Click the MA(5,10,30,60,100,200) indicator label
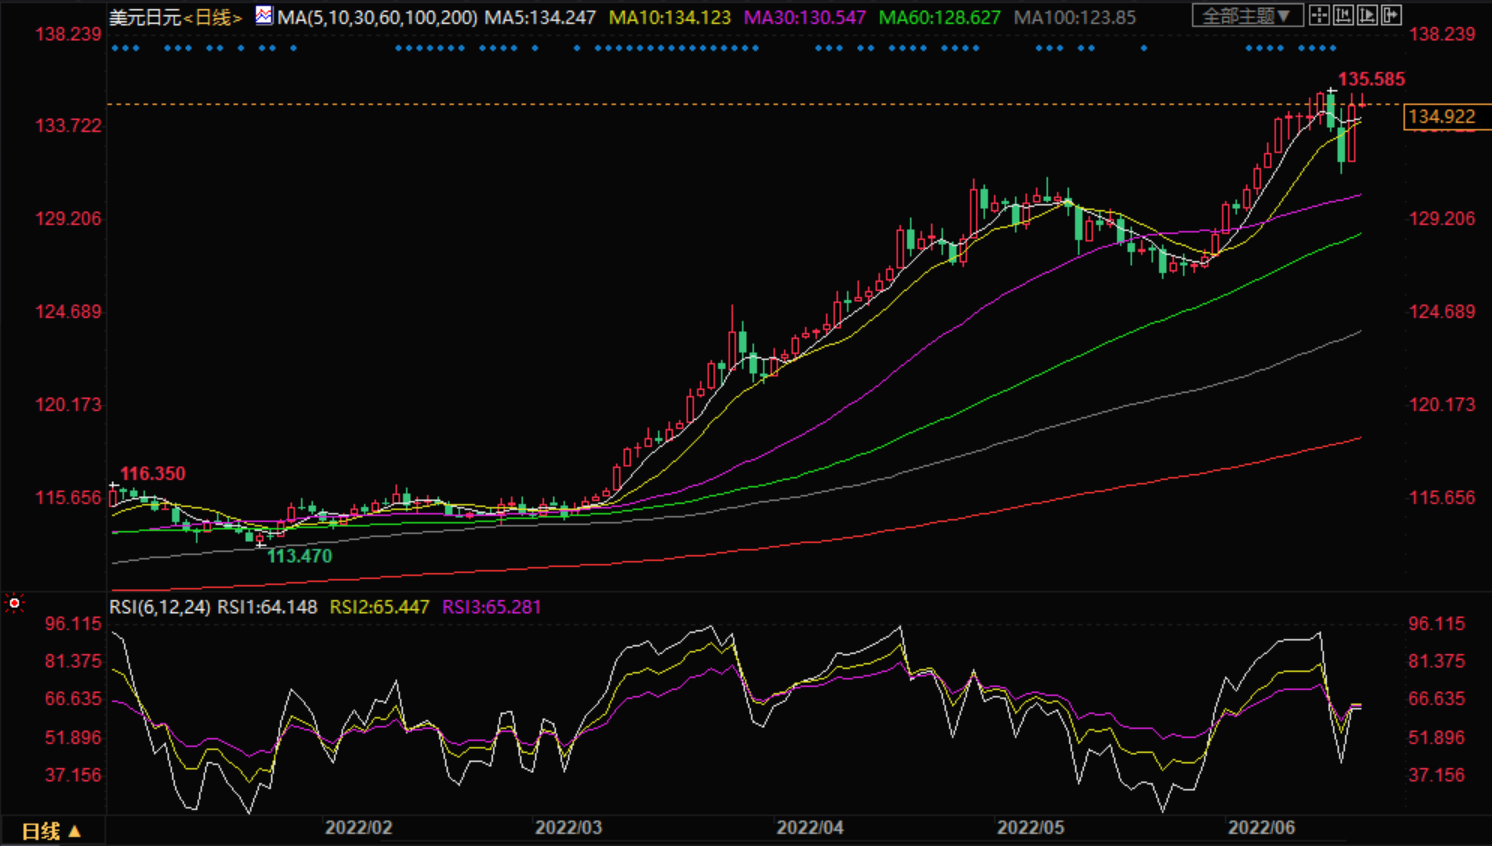 pyautogui.click(x=377, y=18)
